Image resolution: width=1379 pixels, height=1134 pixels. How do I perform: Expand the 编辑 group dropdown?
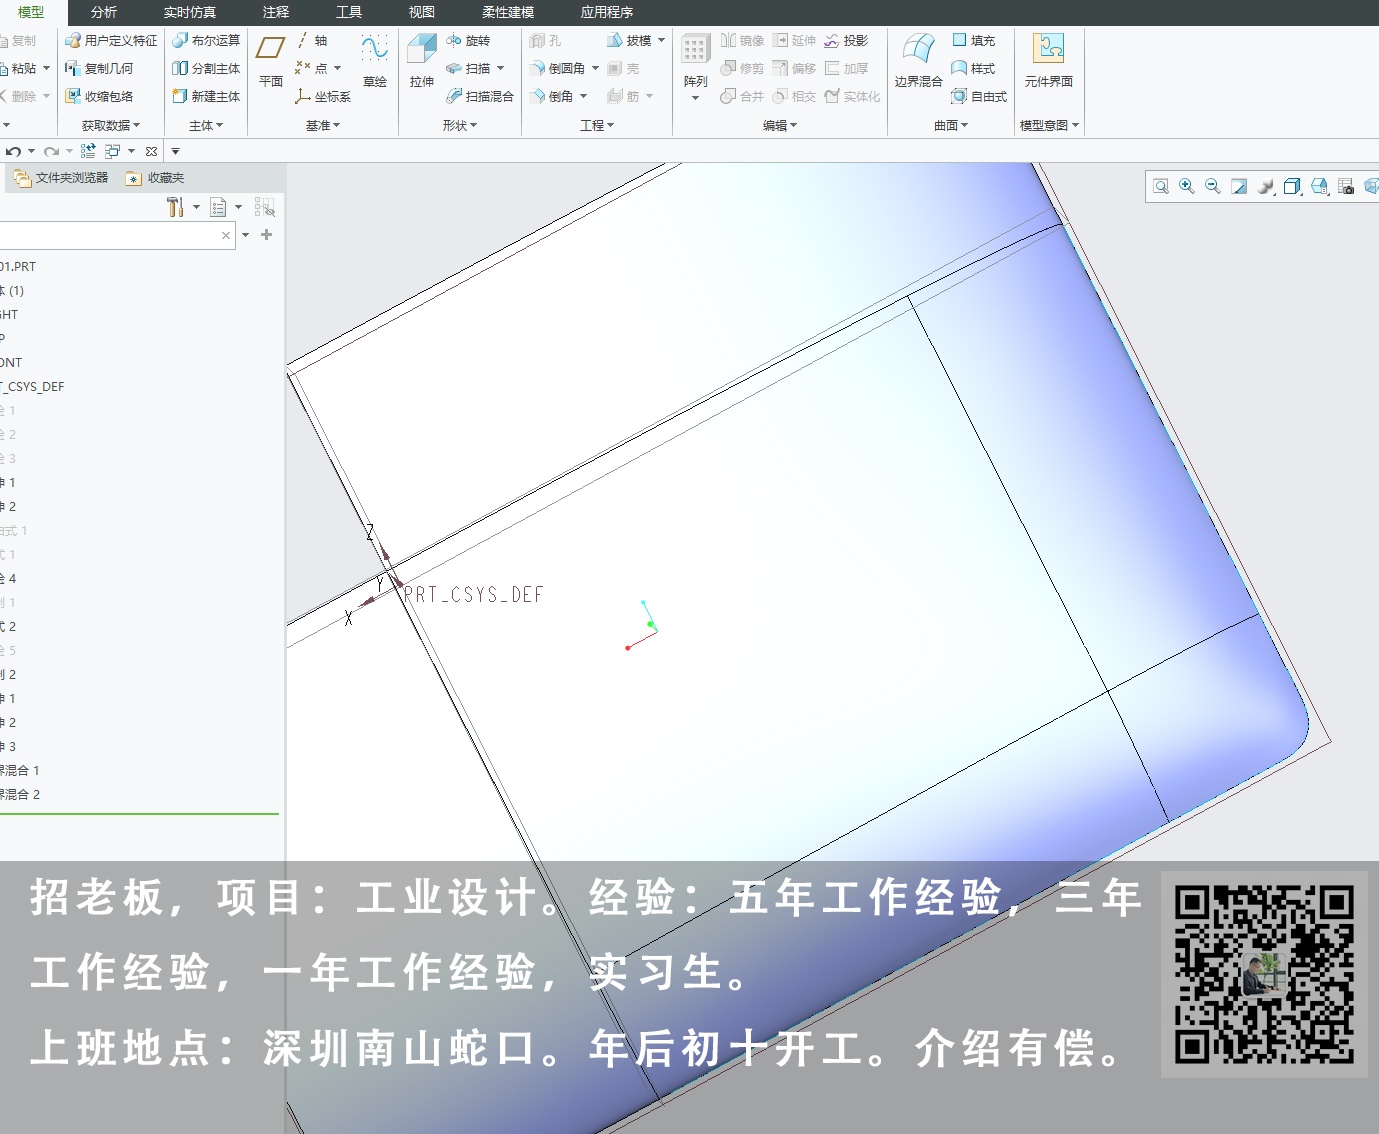(780, 126)
